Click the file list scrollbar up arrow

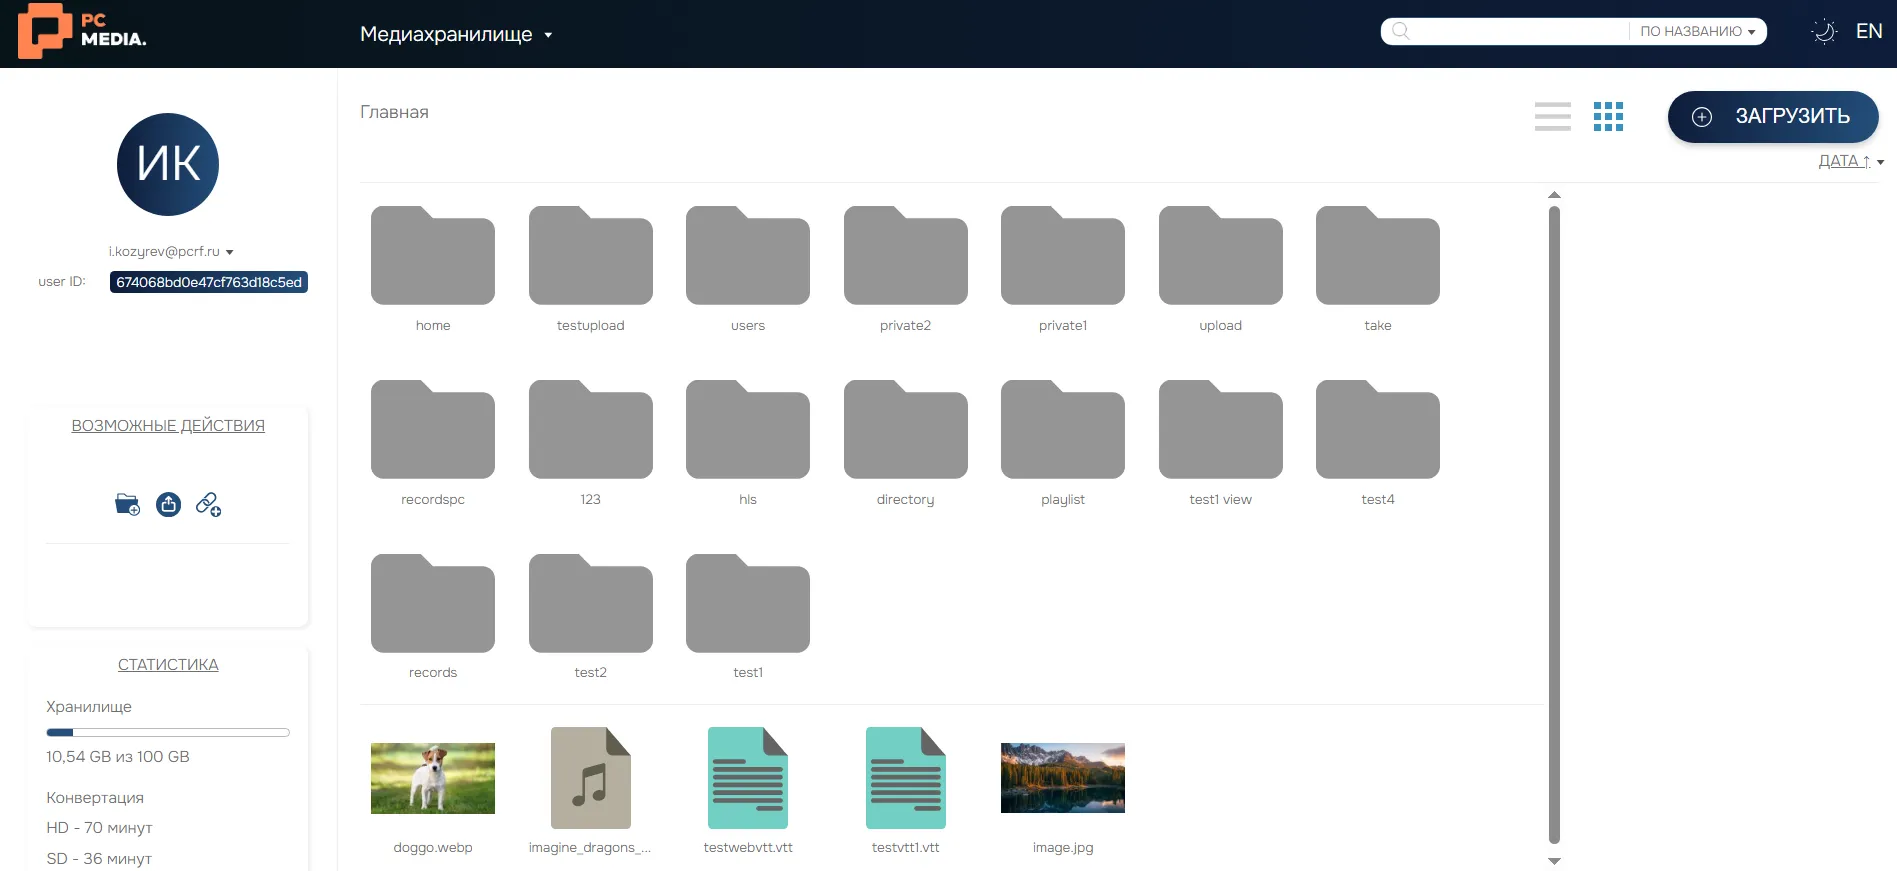click(1554, 195)
